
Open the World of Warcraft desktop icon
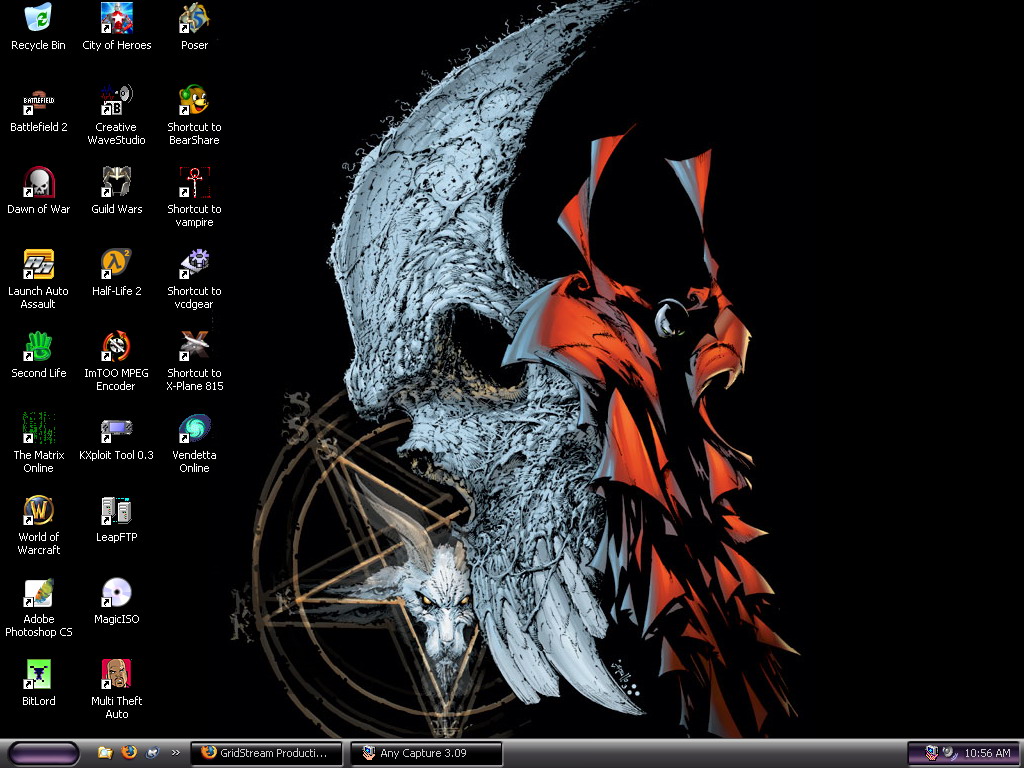39,511
